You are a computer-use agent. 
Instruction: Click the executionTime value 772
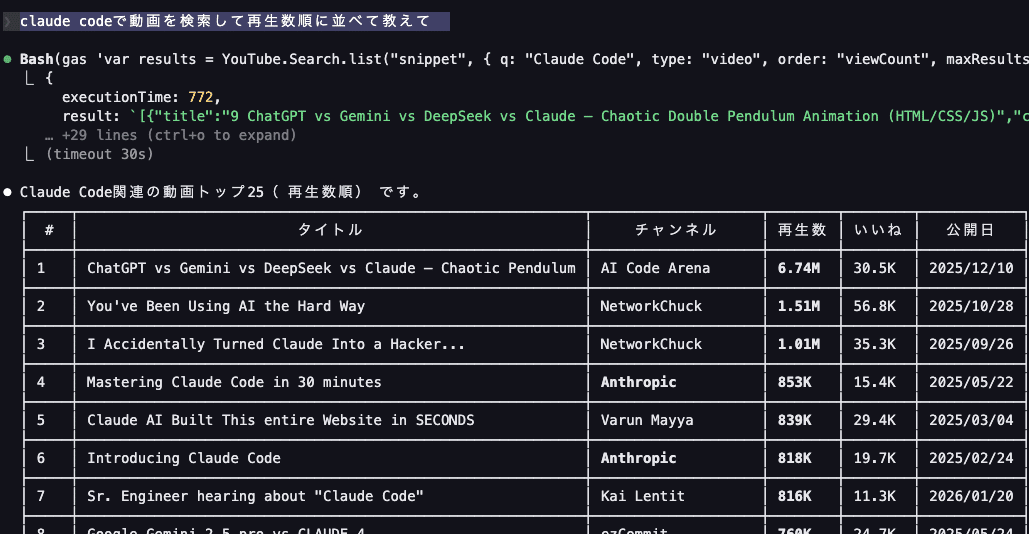click(x=201, y=97)
